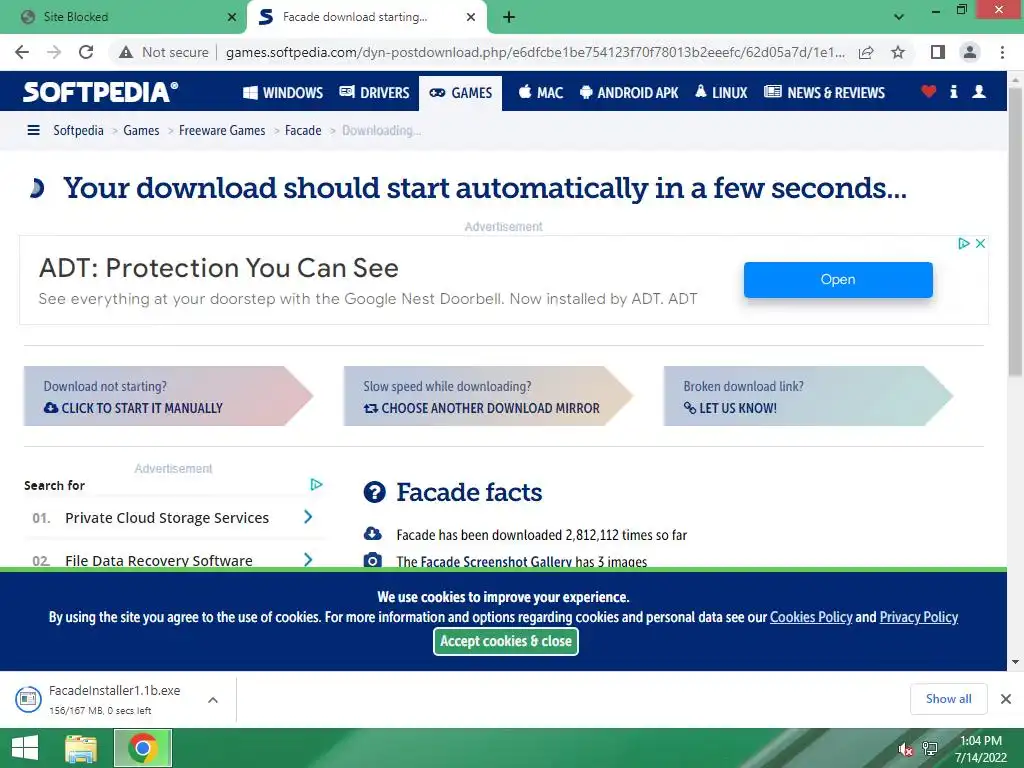Open the Facade Screenshot Gallery link
Screen dimensions: 1024x768
[496, 562]
